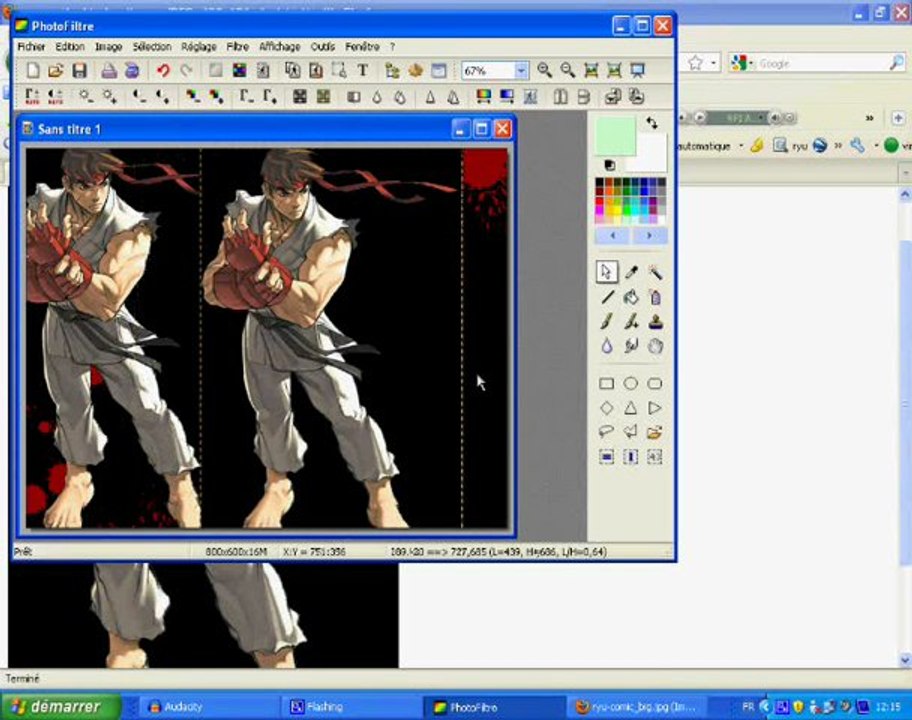The width and height of the screenshot is (912, 720).
Task: Choose the rounded rectangle selection shape
Action: [655, 384]
